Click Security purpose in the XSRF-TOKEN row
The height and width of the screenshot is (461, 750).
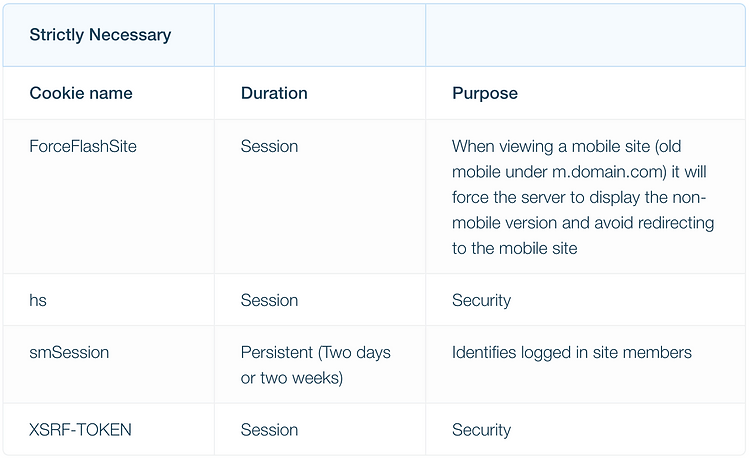(x=481, y=430)
